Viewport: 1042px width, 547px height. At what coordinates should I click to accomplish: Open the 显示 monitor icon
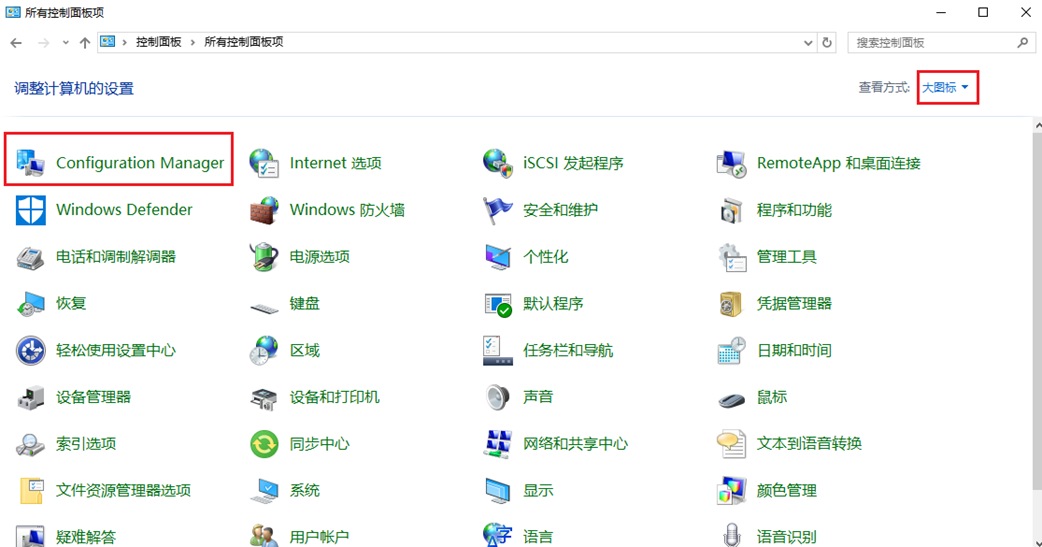[498, 491]
